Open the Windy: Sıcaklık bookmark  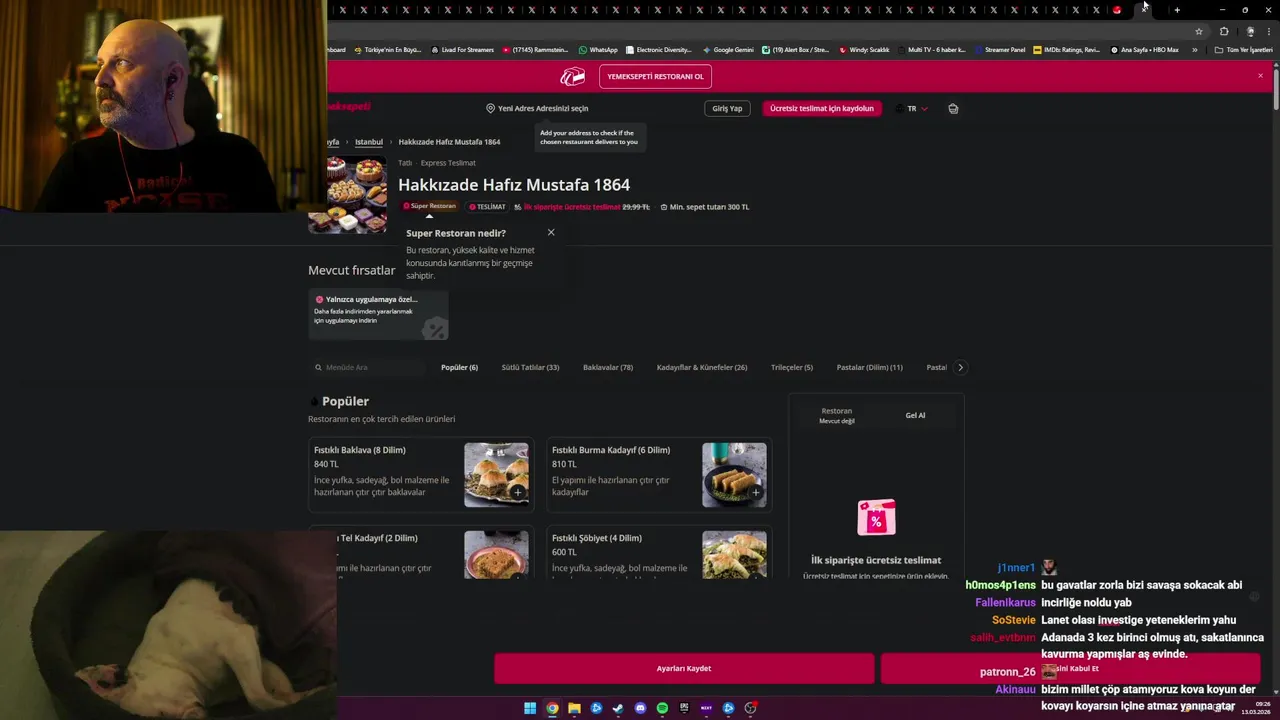(x=864, y=49)
